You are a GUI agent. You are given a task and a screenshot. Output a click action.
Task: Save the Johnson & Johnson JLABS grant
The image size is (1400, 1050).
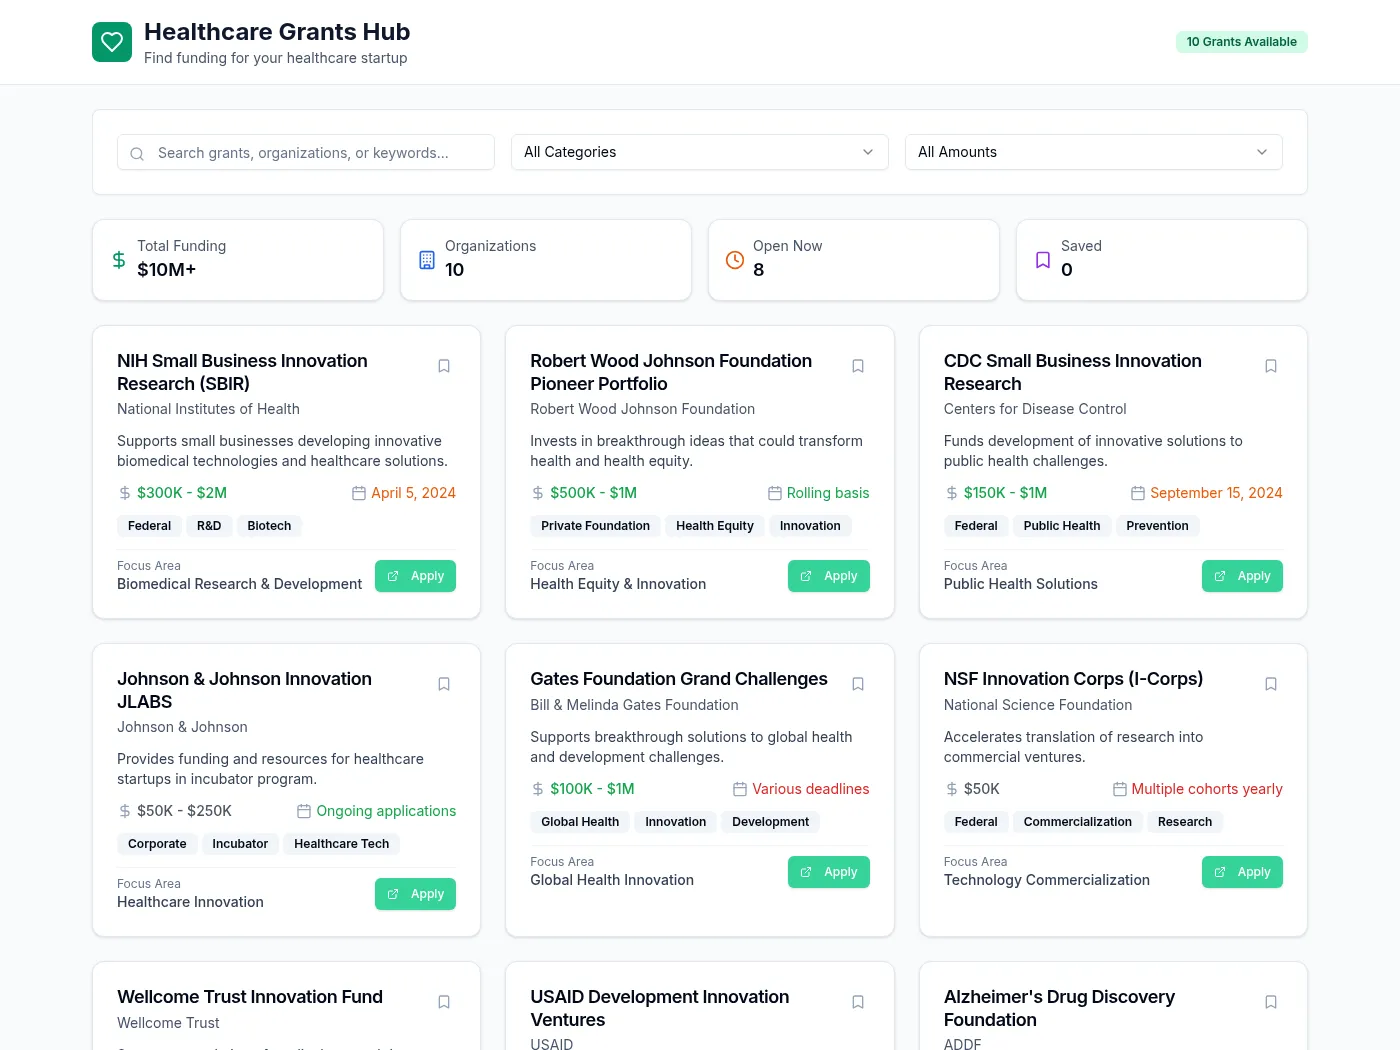point(444,684)
